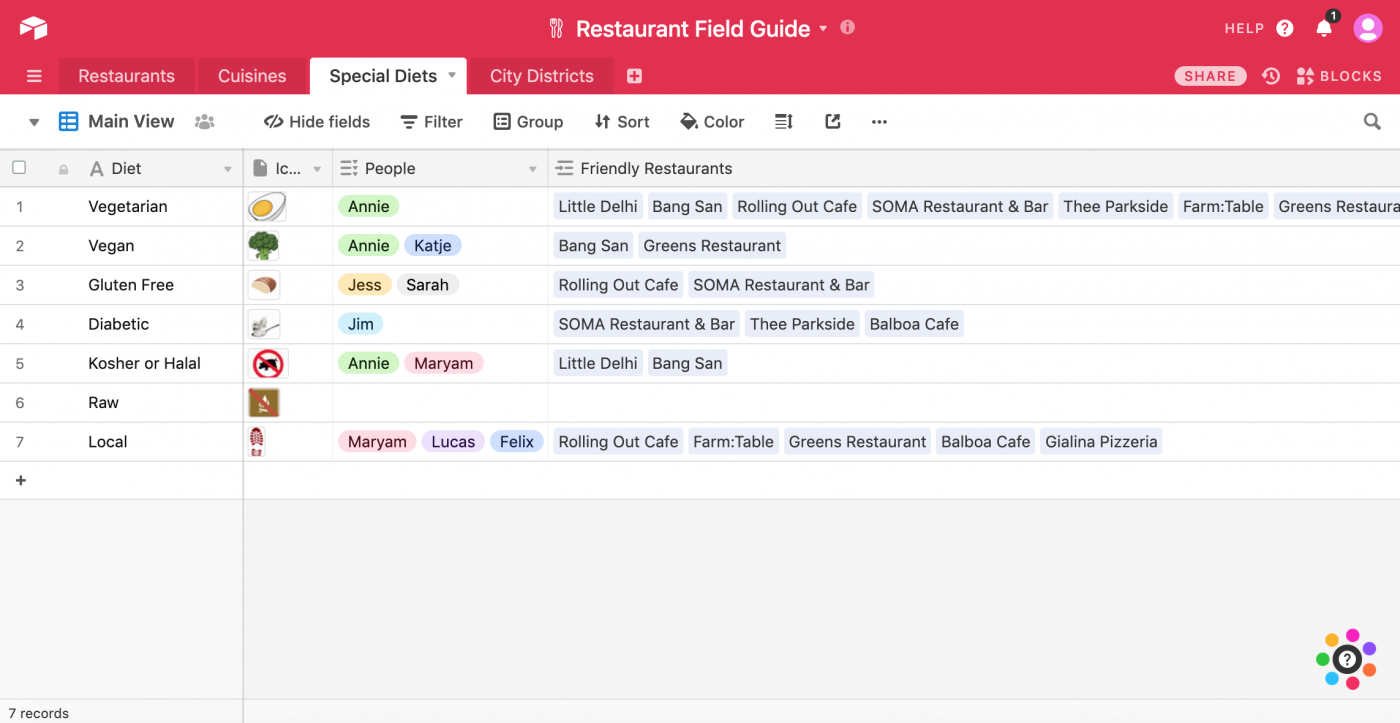Switch to the Cuisines tab
Image resolution: width=1400 pixels, height=723 pixels.
[x=252, y=76]
